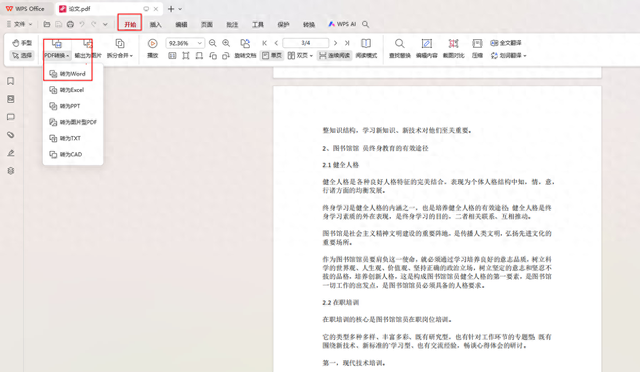
Task: Toggle Continuous reading (连续阅读) mode
Action: 335,55
